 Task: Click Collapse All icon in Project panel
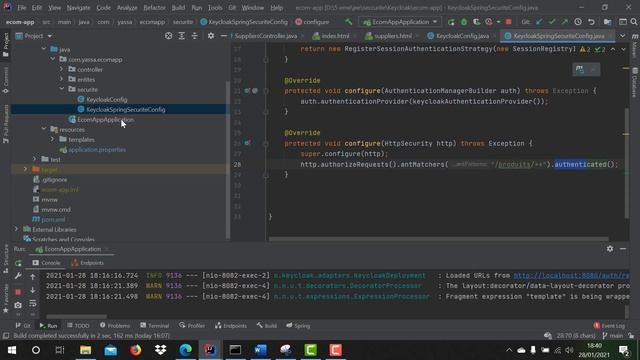pyautogui.click(x=195, y=36)
